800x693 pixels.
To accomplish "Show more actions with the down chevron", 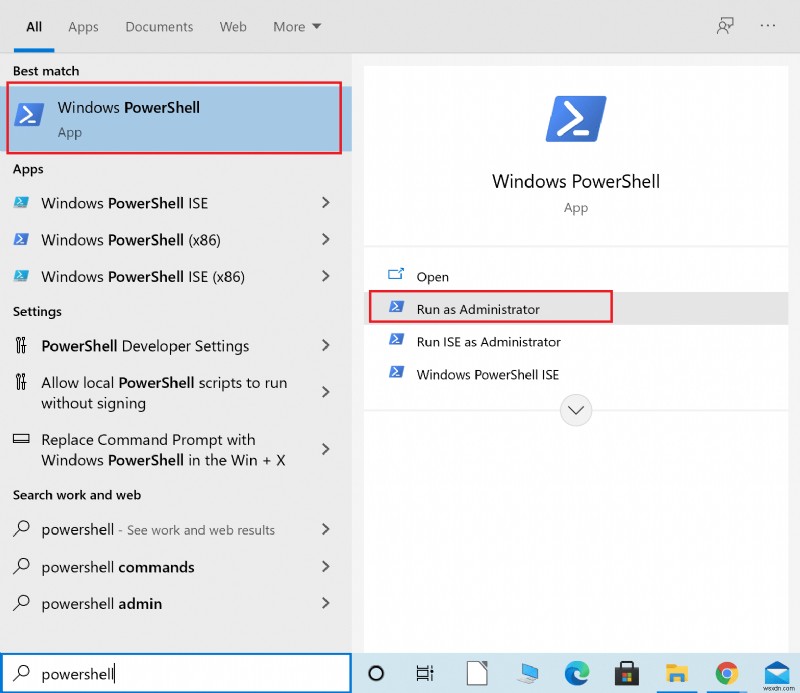I will (576, 410).
